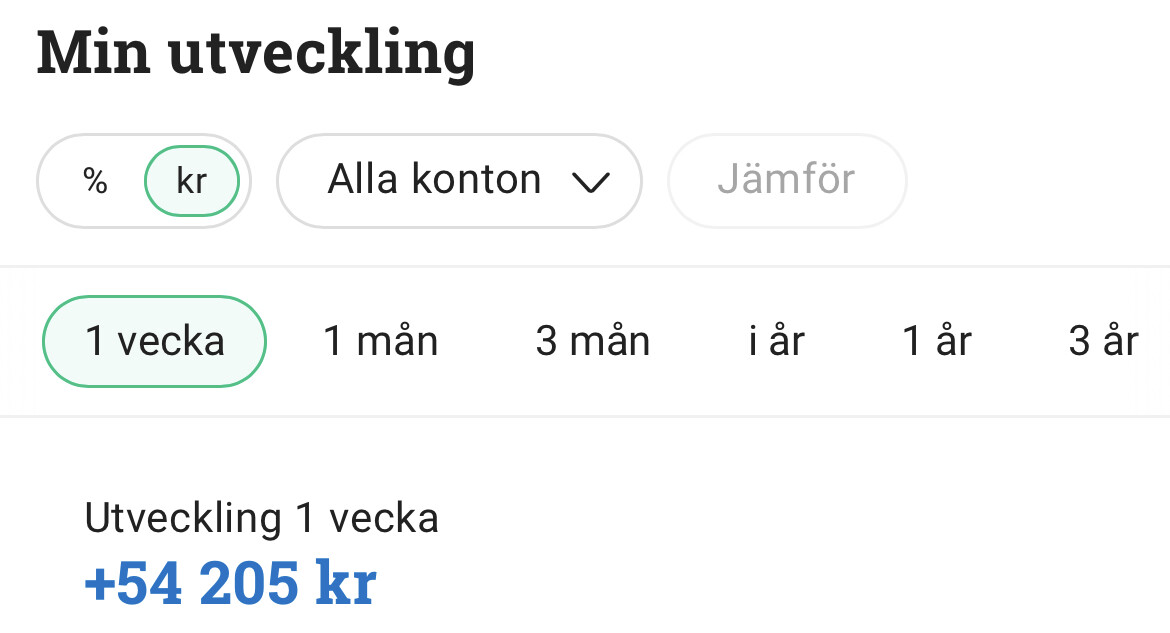
Task: Open the Alla konton account dropdown
Action: point(459,181)
